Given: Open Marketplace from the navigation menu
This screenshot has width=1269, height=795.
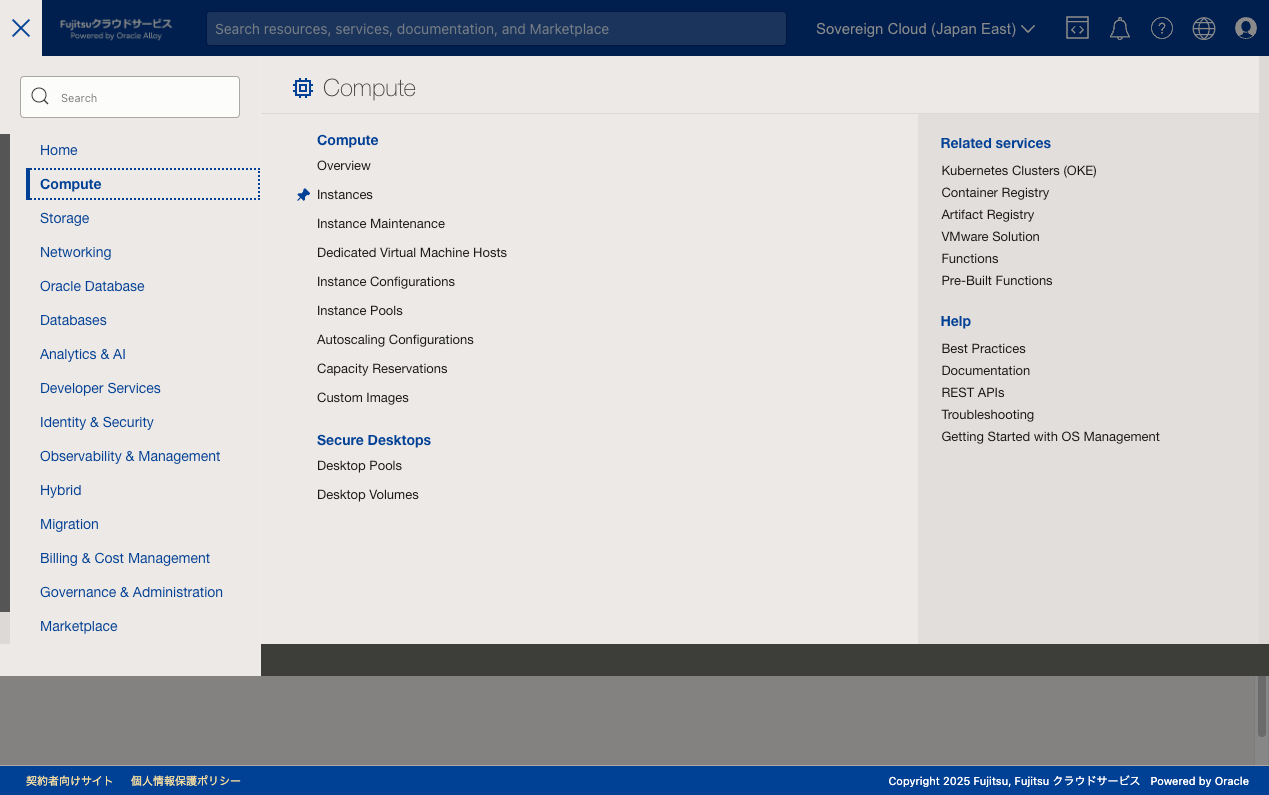Looking at the screenshot, I should (78, 626).
